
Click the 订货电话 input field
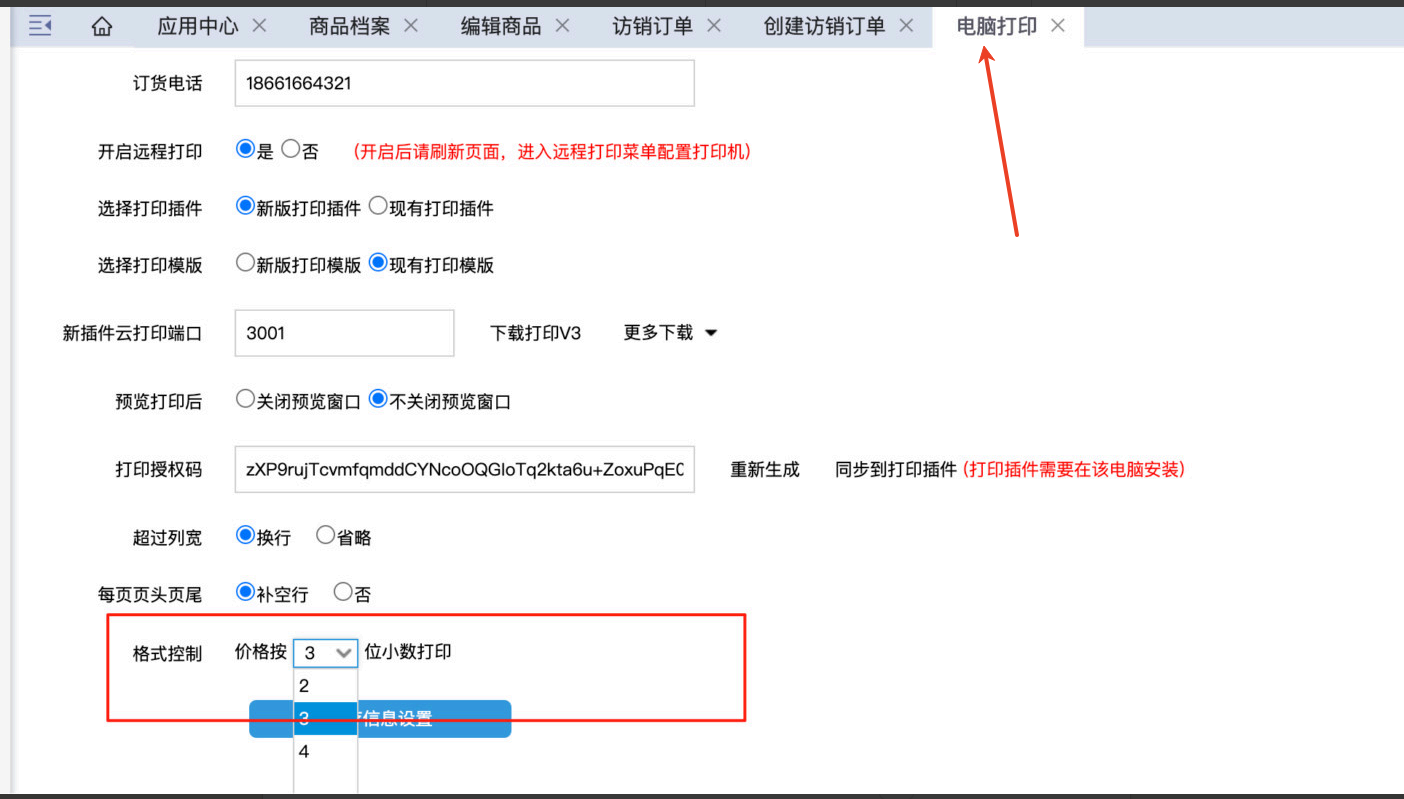click(x=464, y=83)
